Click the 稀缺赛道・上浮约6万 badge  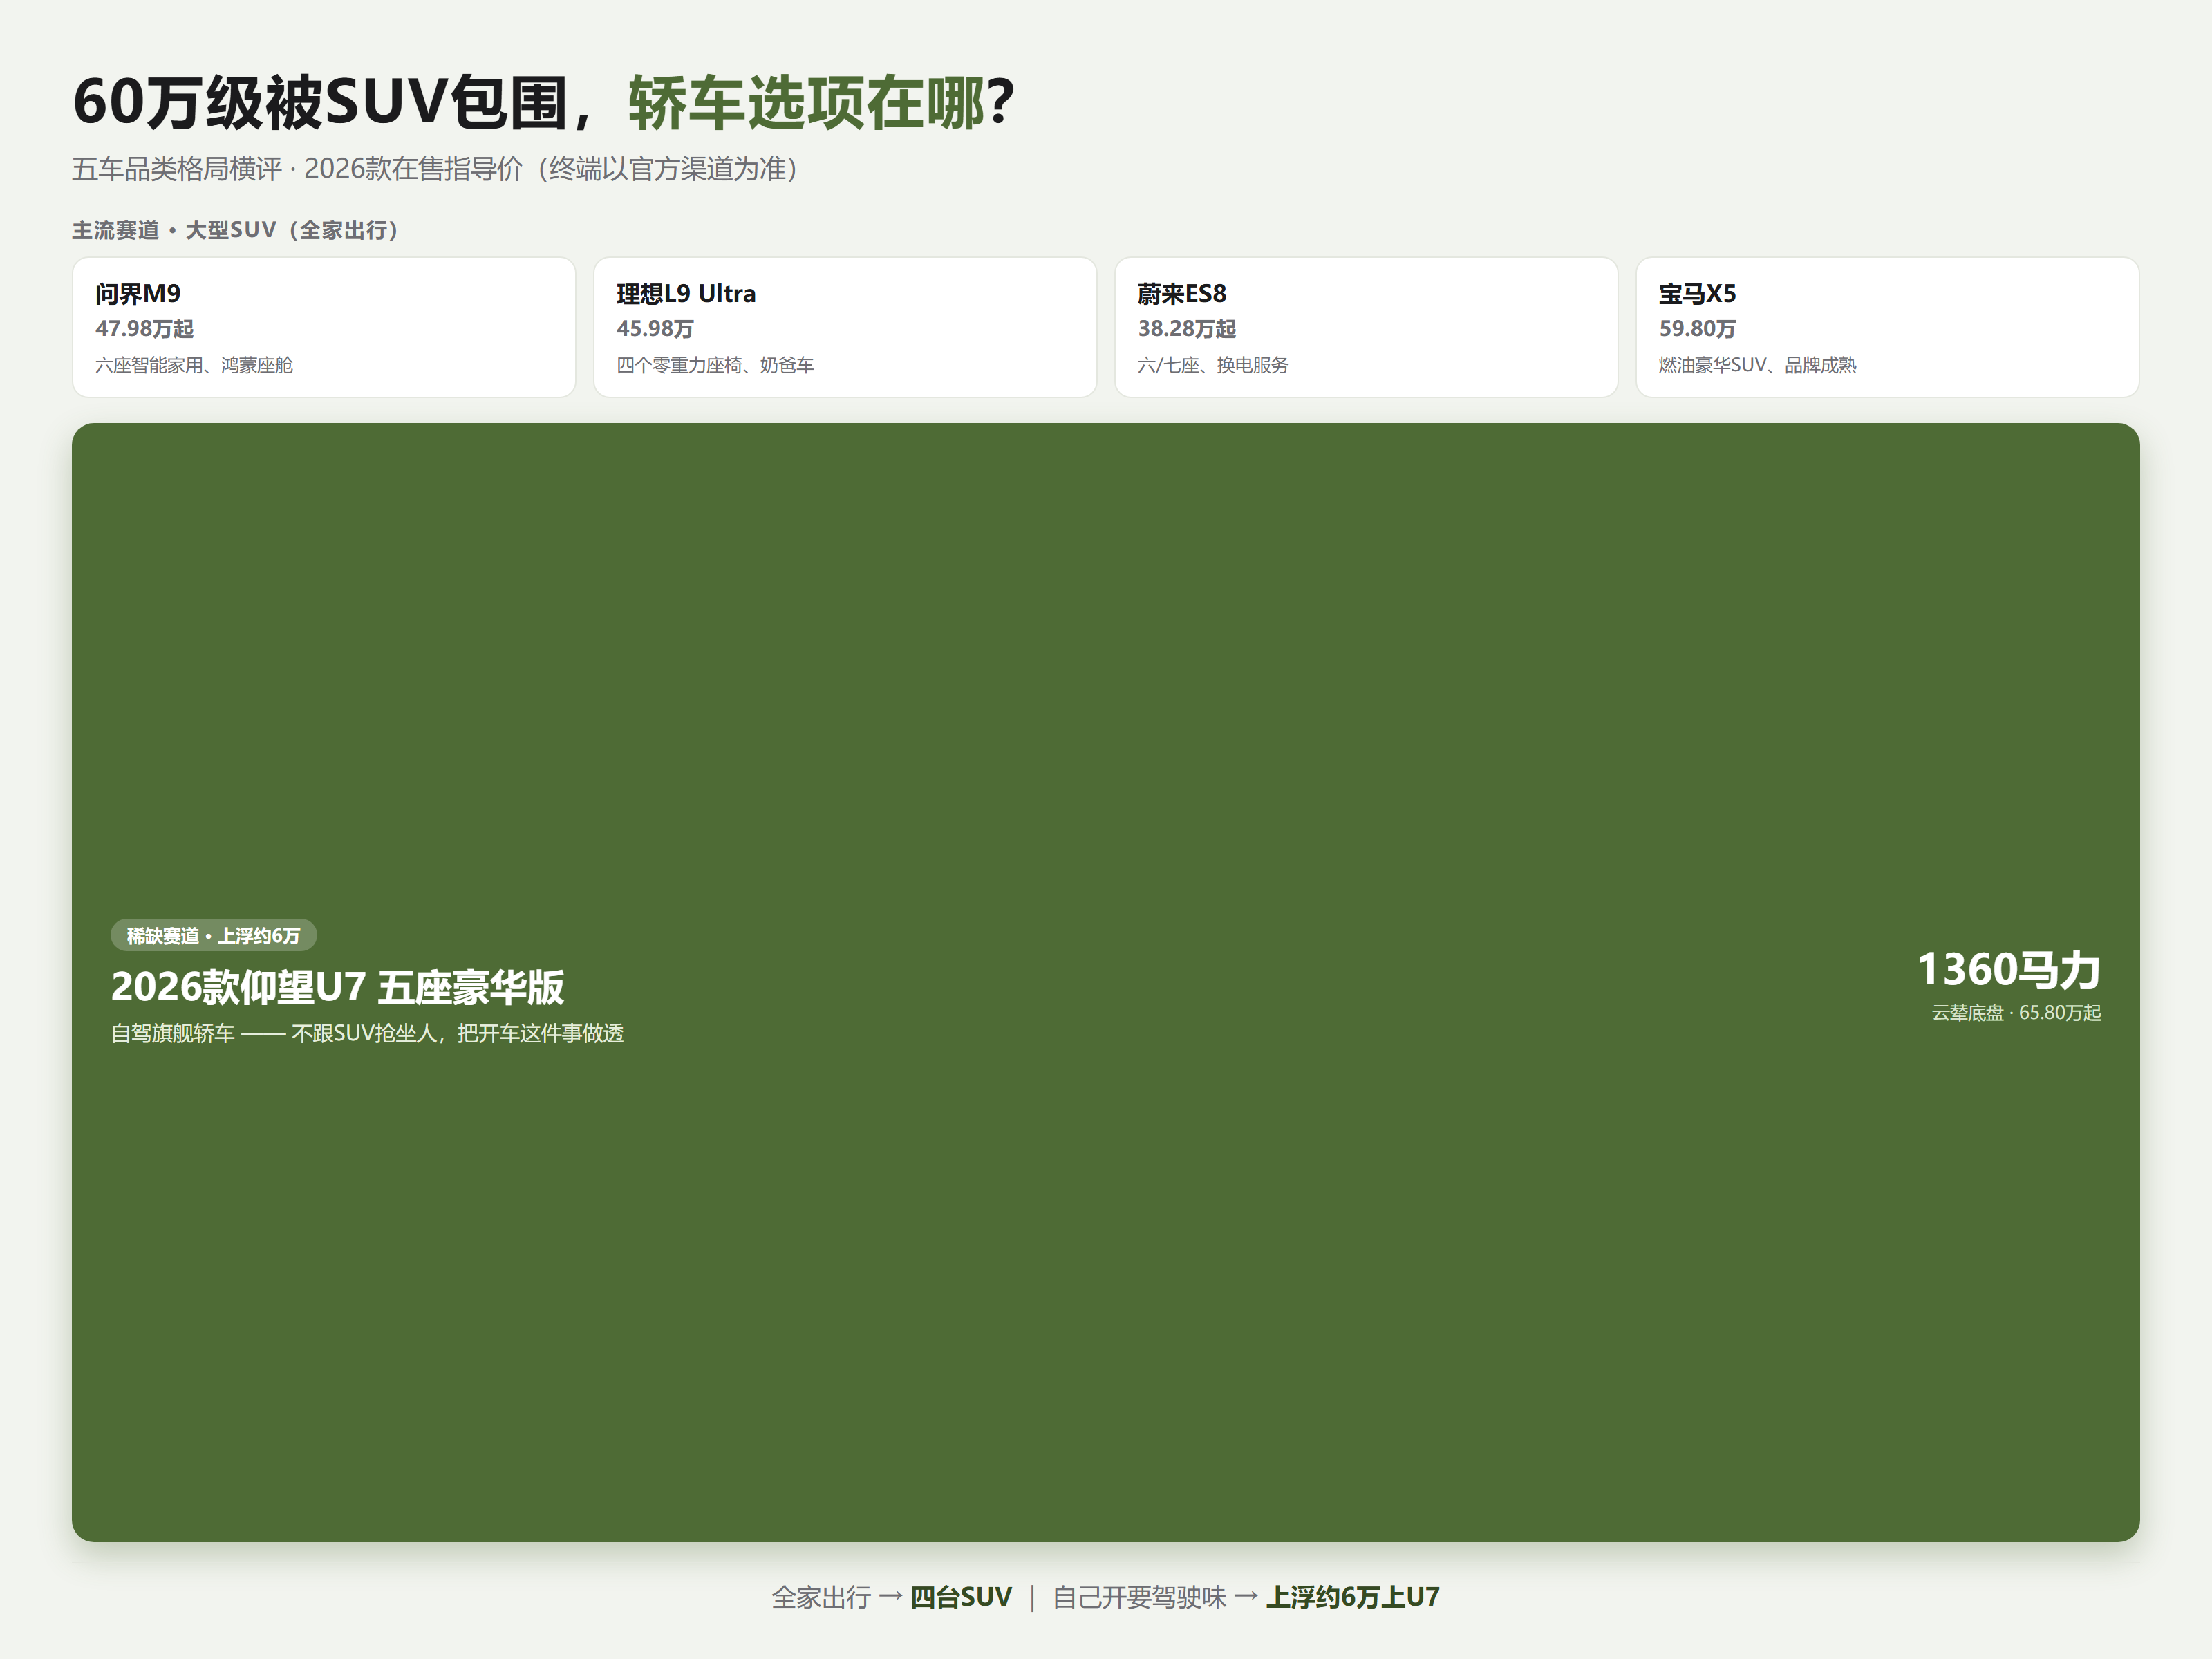[213, 936]
